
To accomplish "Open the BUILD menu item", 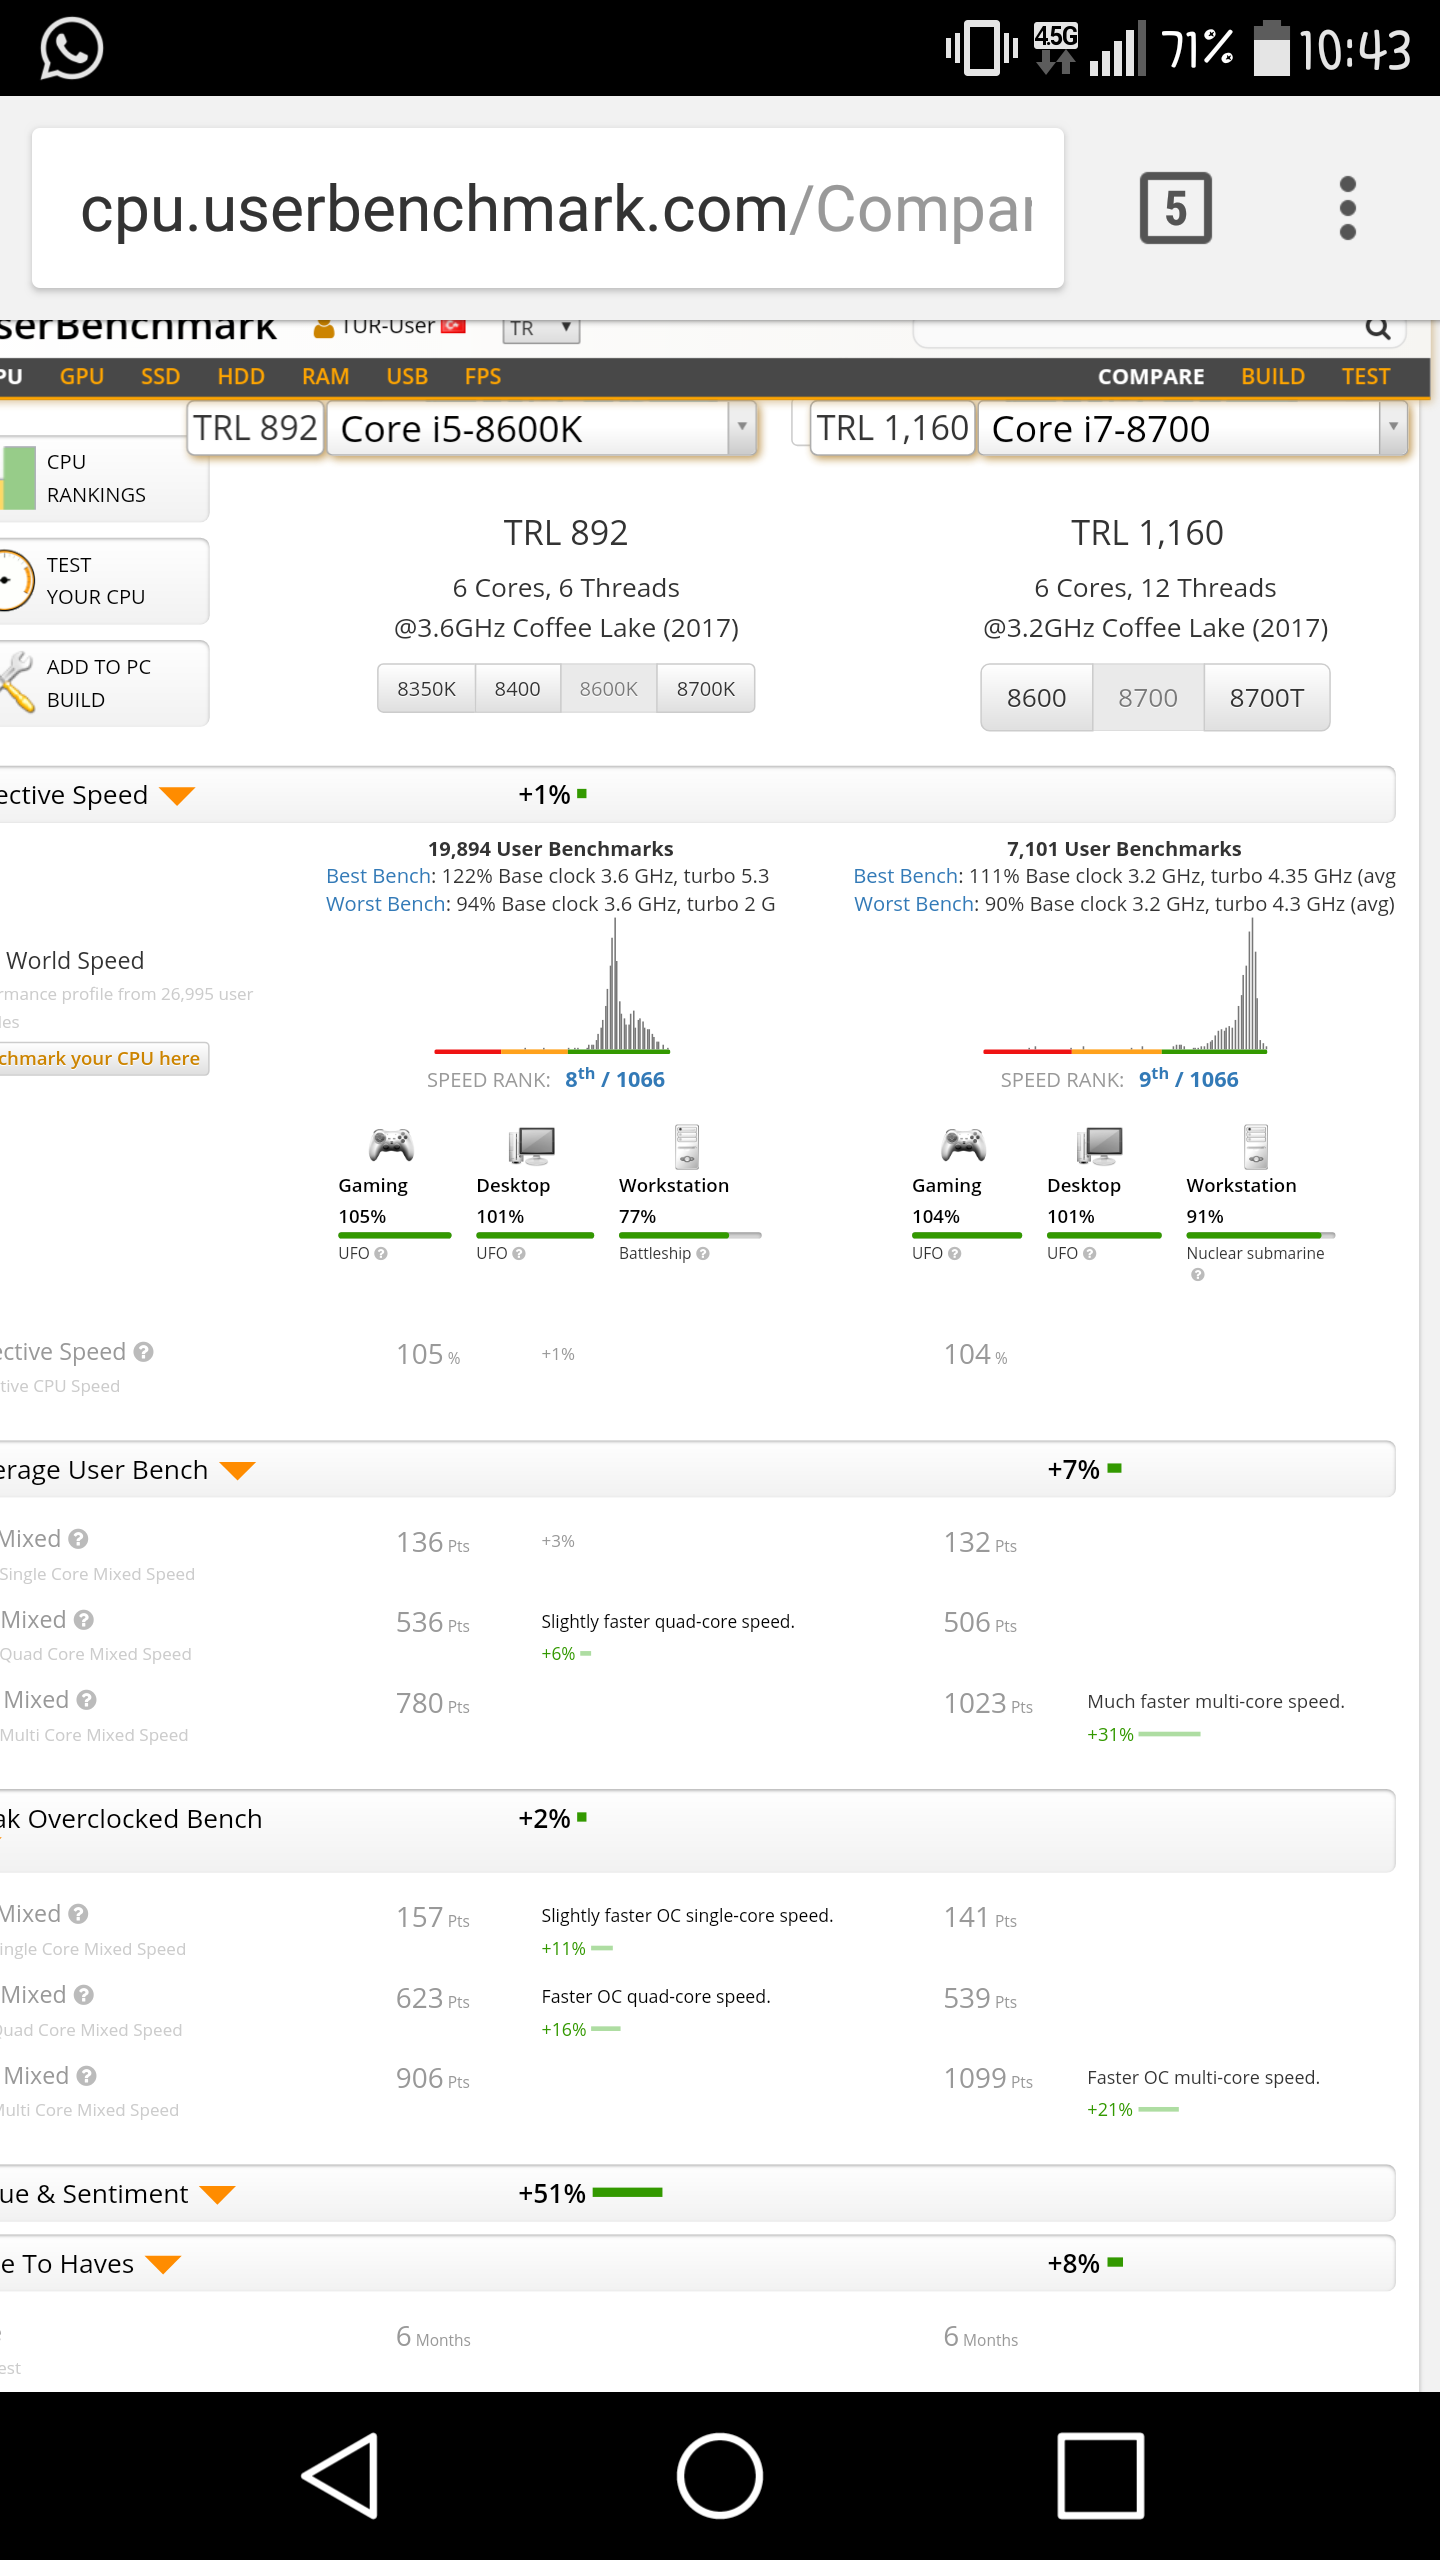I will point(1273,376).
